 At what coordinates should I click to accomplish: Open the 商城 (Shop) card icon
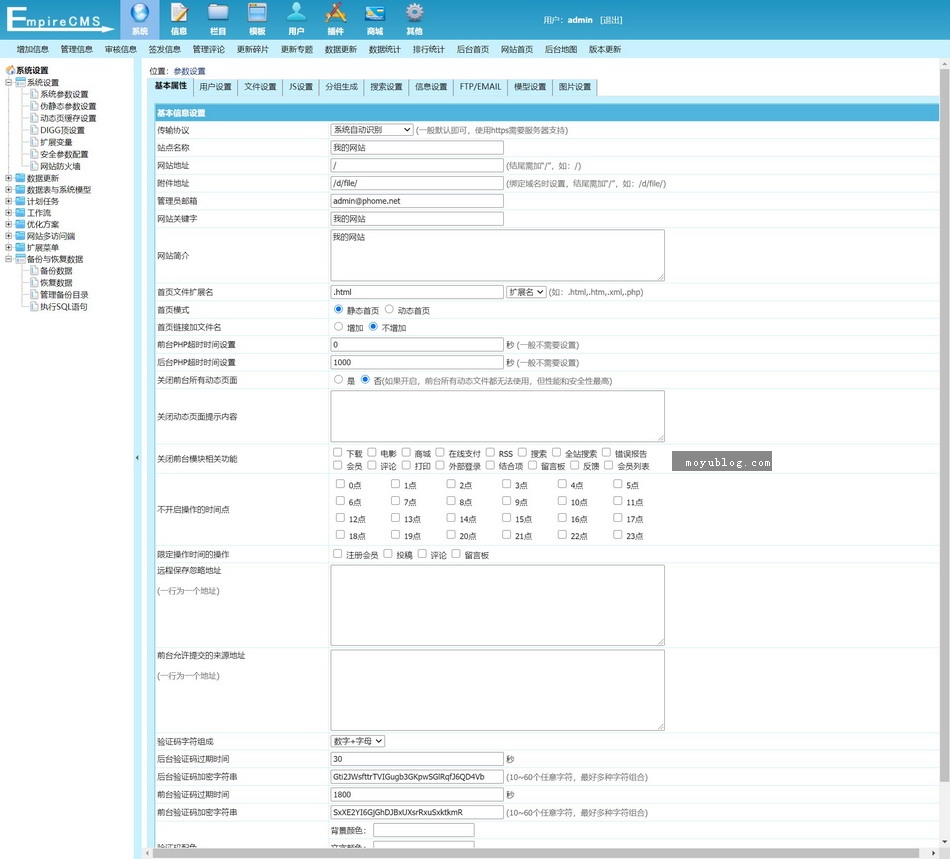(x=375, y=13)
